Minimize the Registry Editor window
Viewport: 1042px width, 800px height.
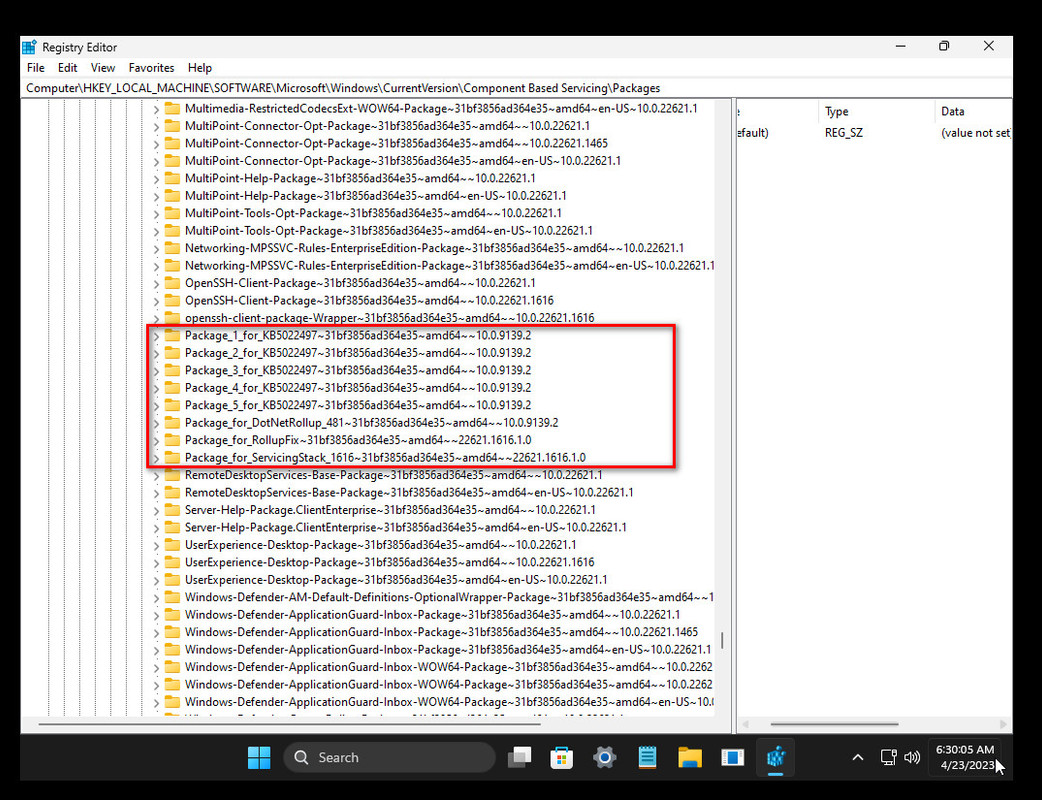(900, 47)
